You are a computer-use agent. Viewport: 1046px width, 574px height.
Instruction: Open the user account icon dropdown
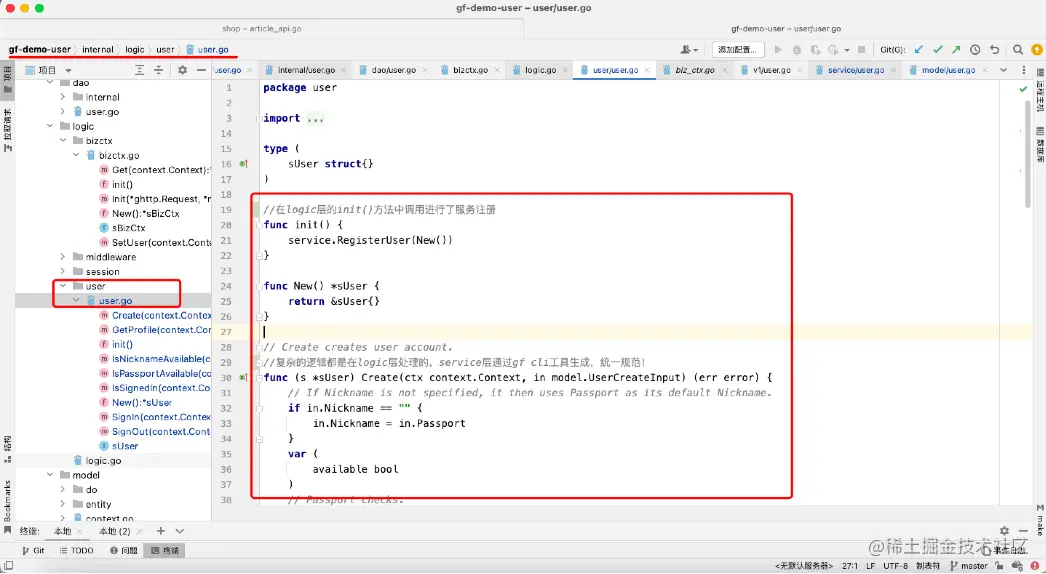click(x=689, y=49)
